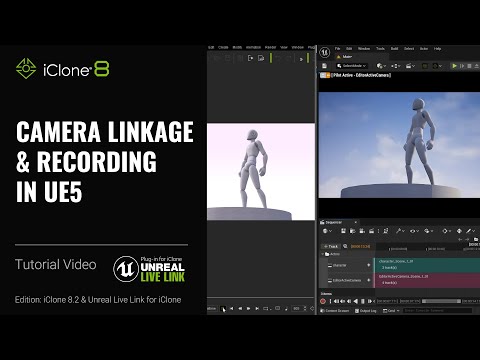Screen dimensions: 480x360
Task: Open the Build menu in Unreal Editor
Action: 394,49
